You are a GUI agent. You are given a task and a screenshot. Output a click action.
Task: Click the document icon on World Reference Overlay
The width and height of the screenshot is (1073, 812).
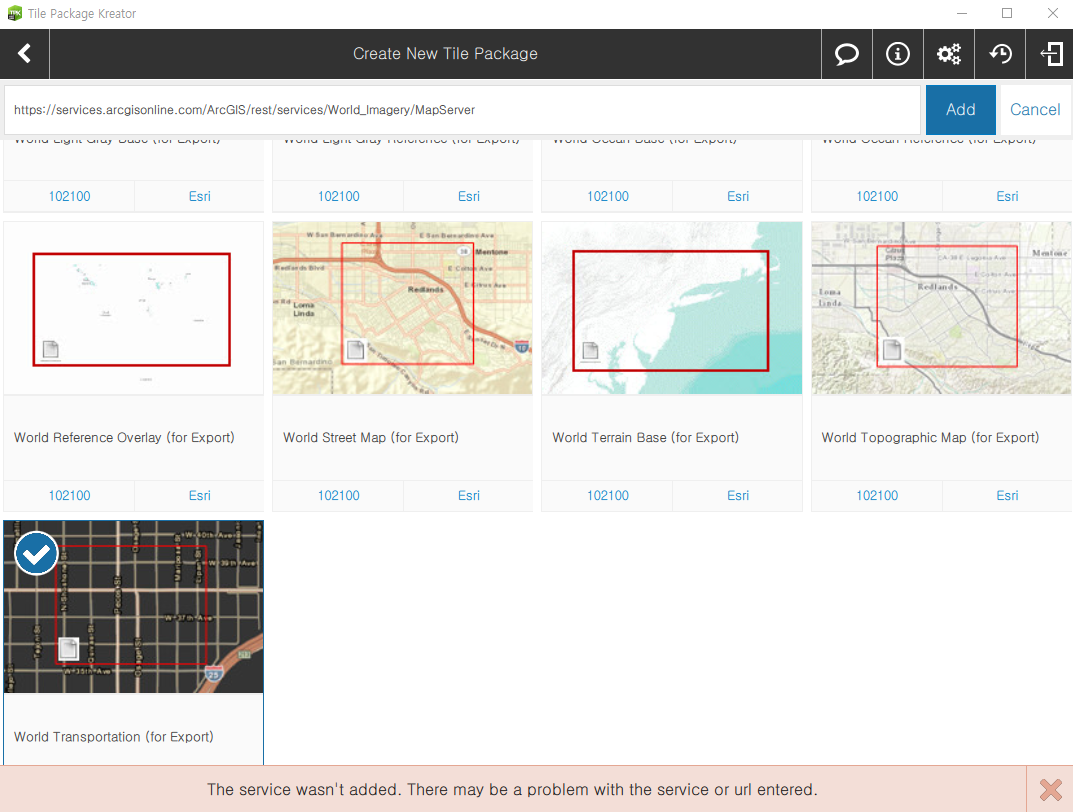[x=51, y=350]
